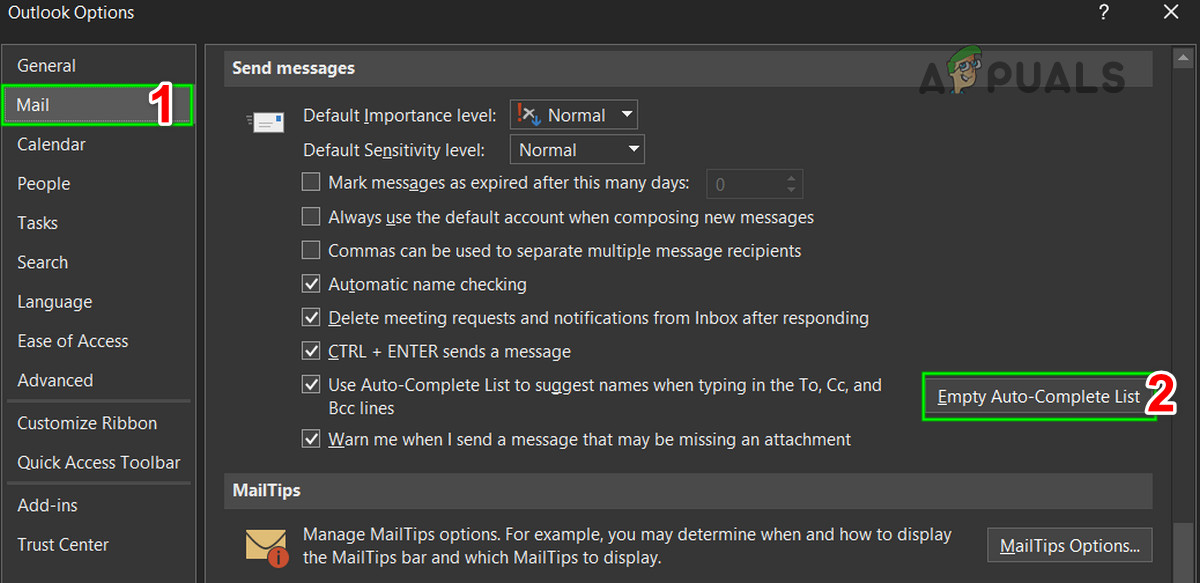
Task: Switch to the Calendar options category
Action: (x=51, y=145)
